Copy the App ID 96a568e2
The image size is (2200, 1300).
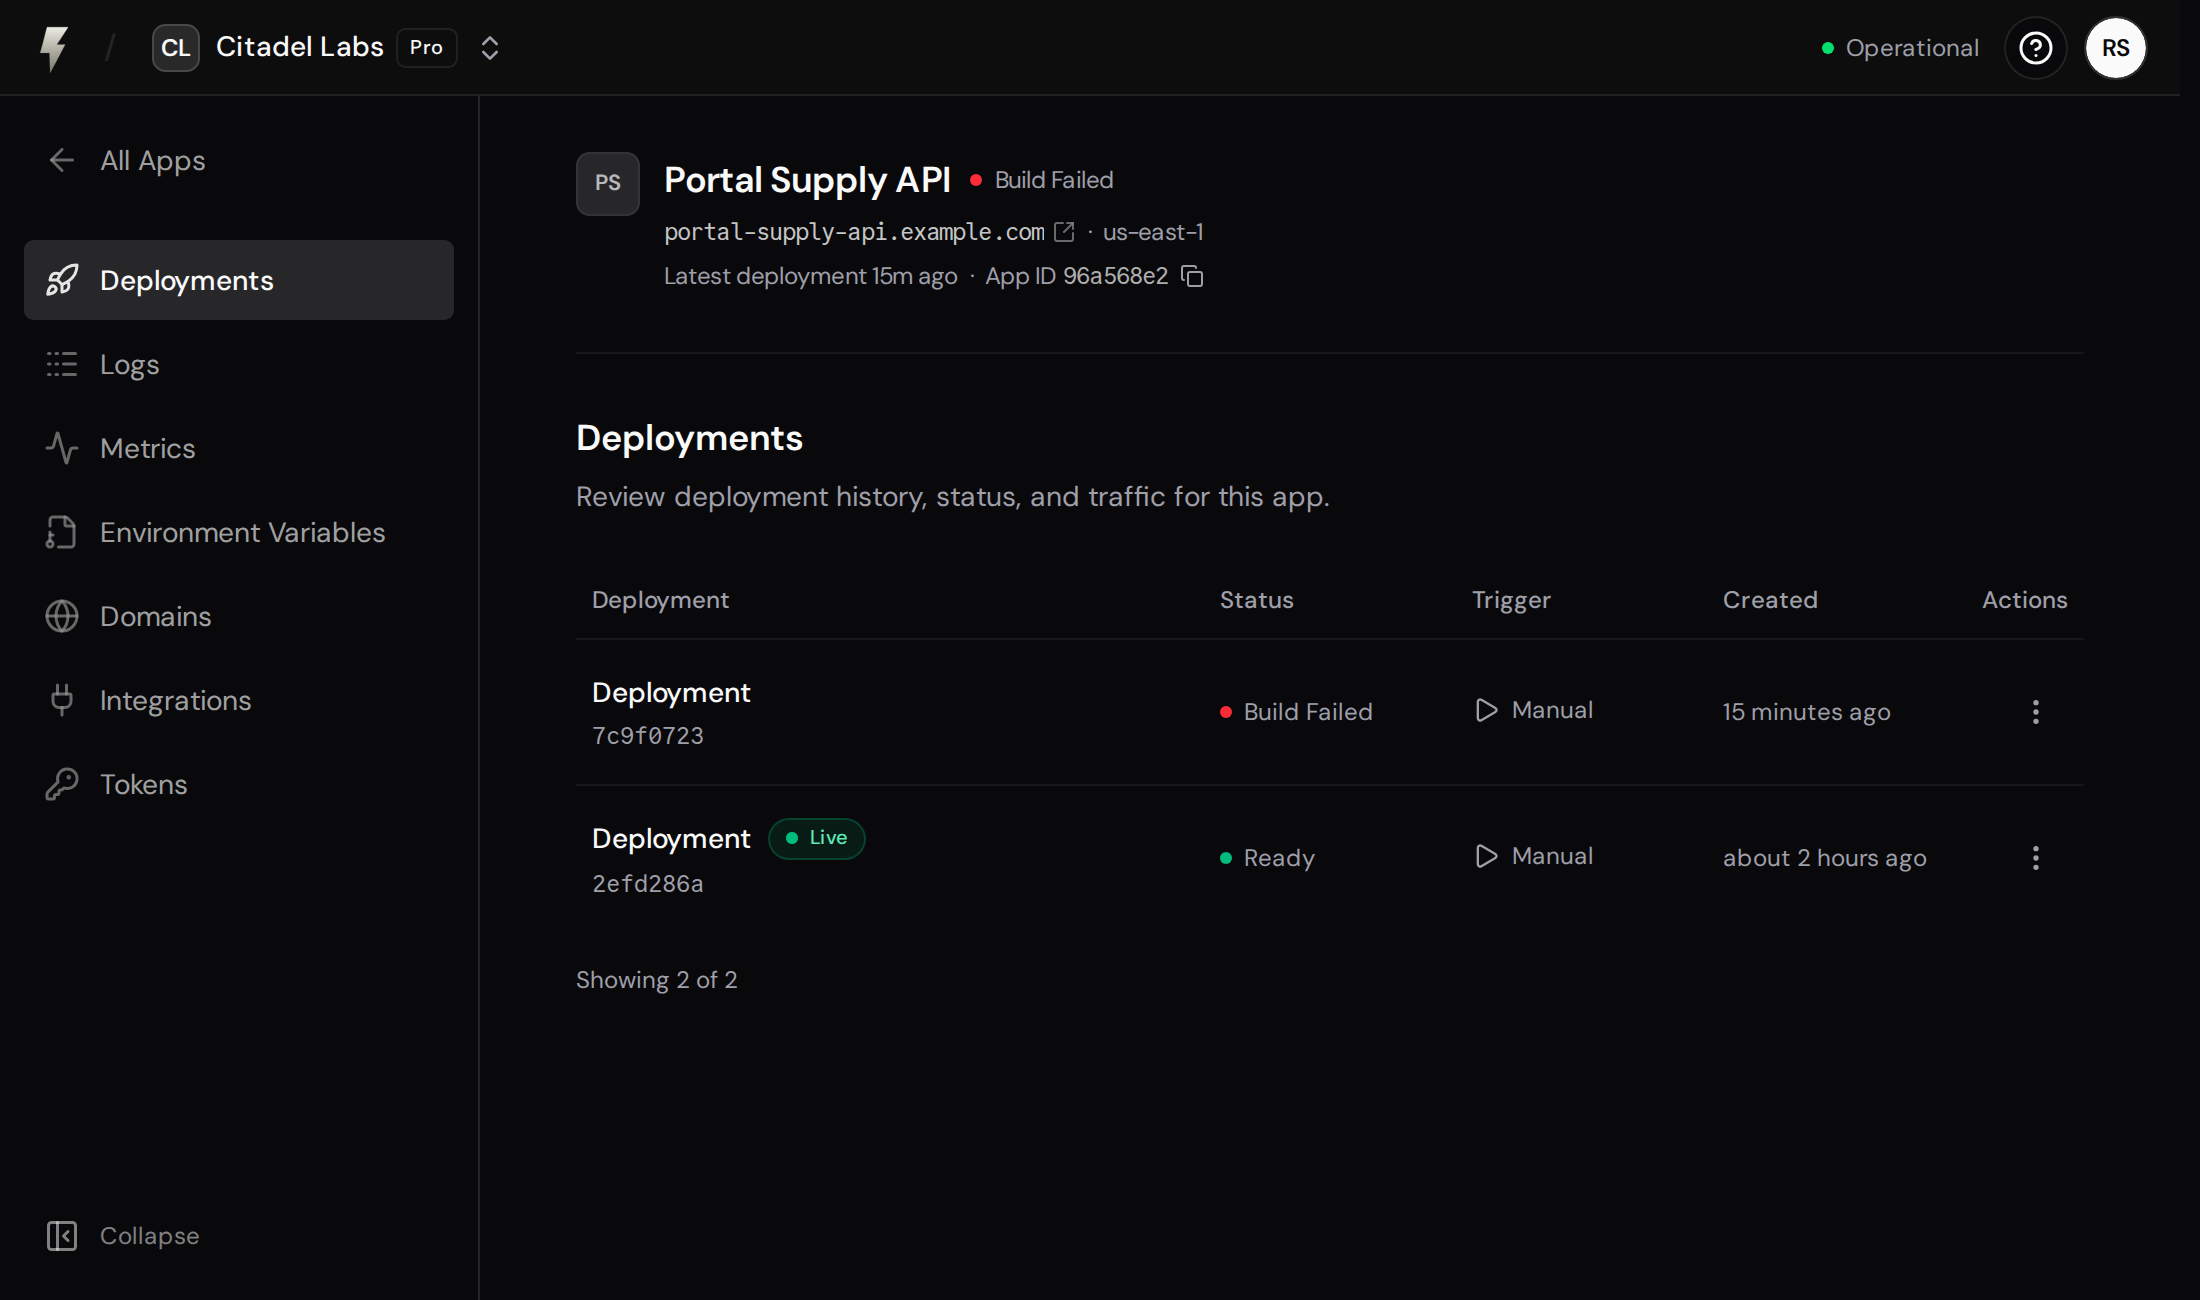click(x=1192, y=276)
